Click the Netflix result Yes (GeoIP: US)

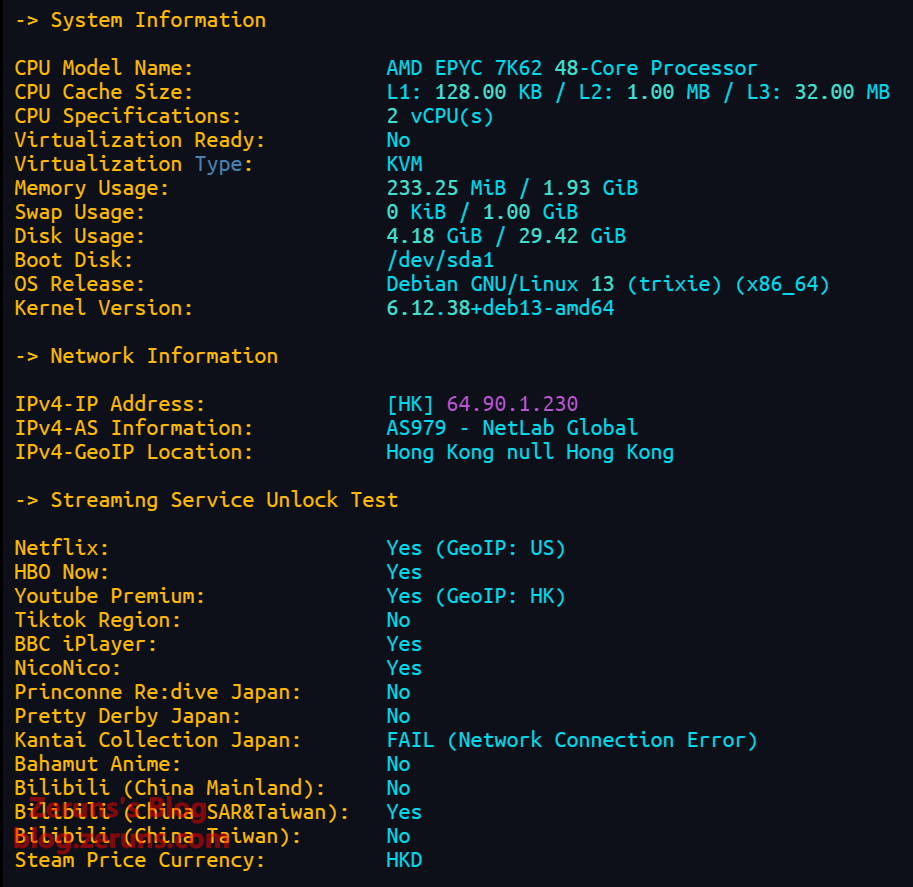[476, 548]
